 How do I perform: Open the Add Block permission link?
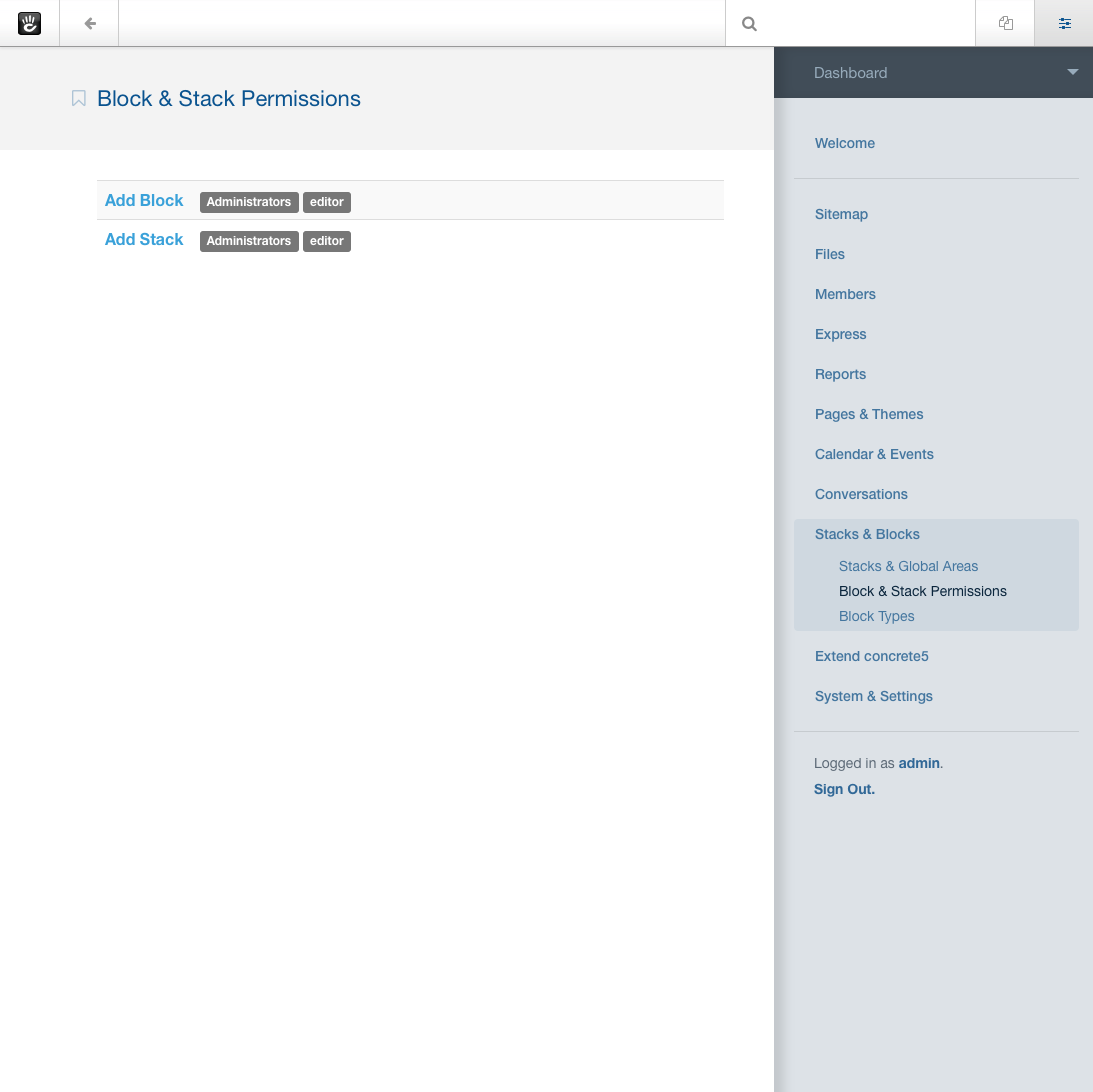[143, 200]
